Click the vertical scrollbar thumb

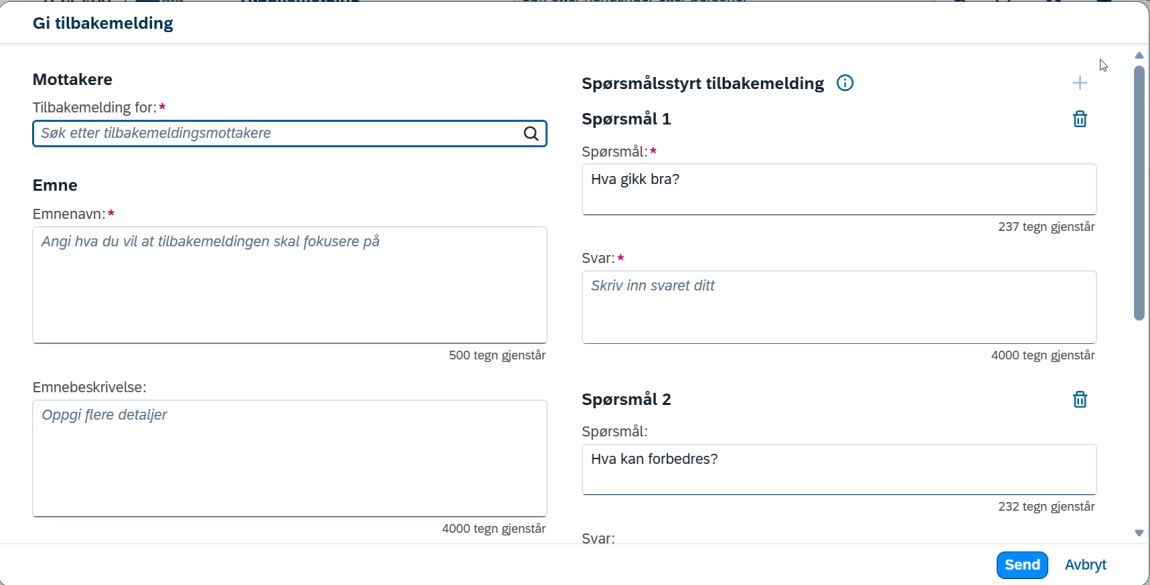pos(1139,193)
